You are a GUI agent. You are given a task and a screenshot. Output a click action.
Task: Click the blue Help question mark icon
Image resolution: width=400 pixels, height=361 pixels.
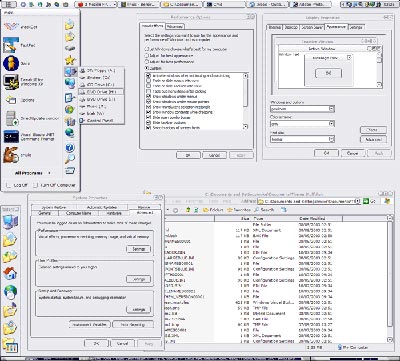click(70, 147)
